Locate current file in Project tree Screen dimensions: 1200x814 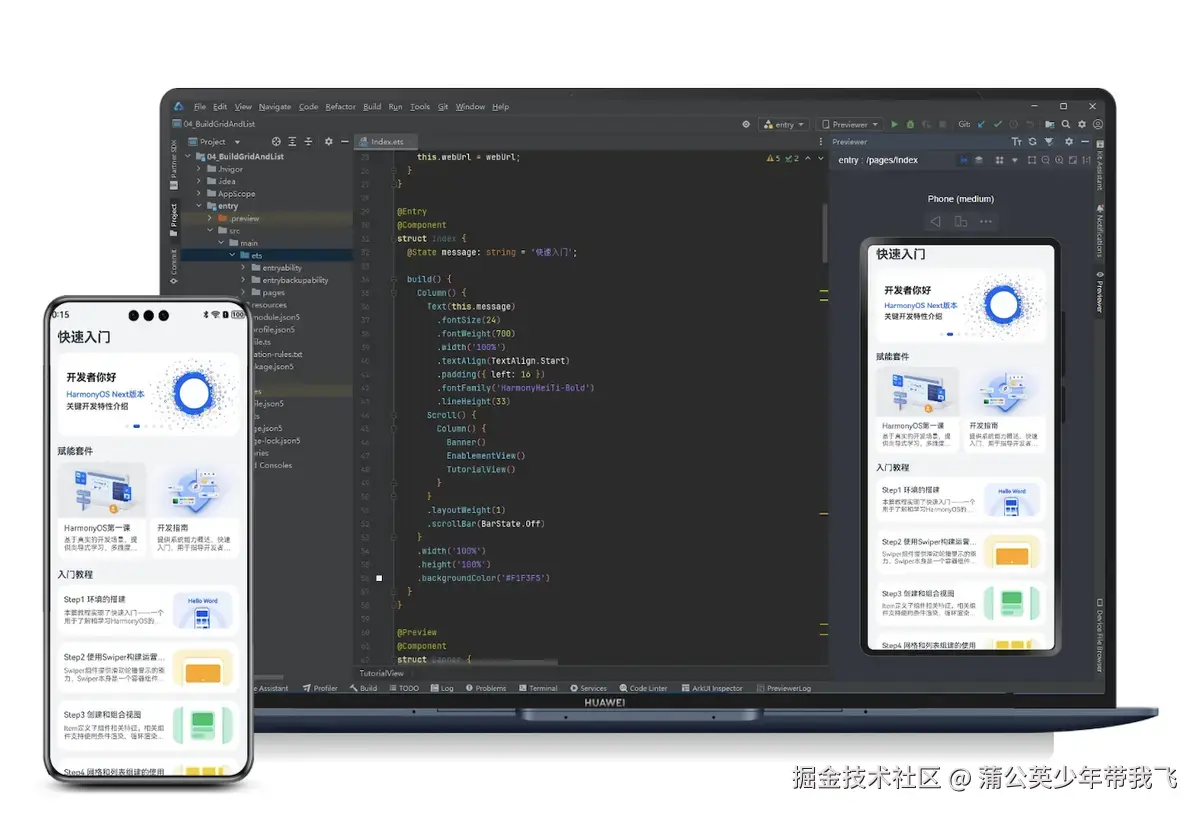(276, 142)
